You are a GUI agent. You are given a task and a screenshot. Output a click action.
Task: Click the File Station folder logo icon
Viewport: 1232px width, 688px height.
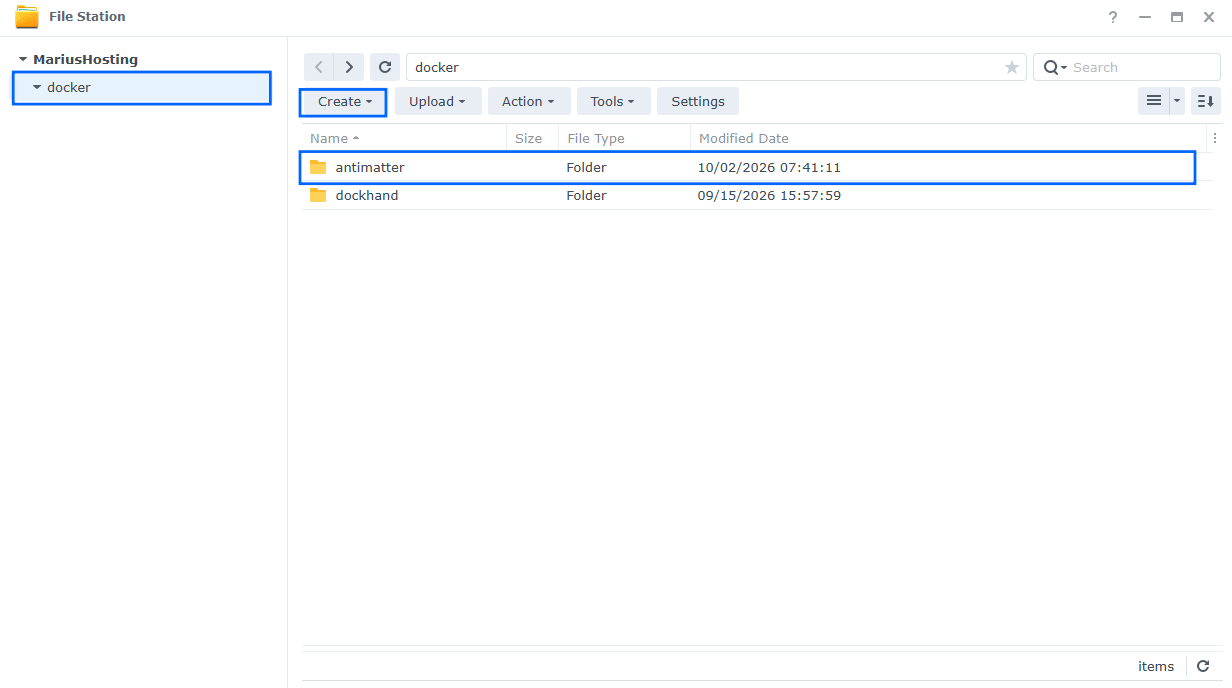(x=27, y=17)
